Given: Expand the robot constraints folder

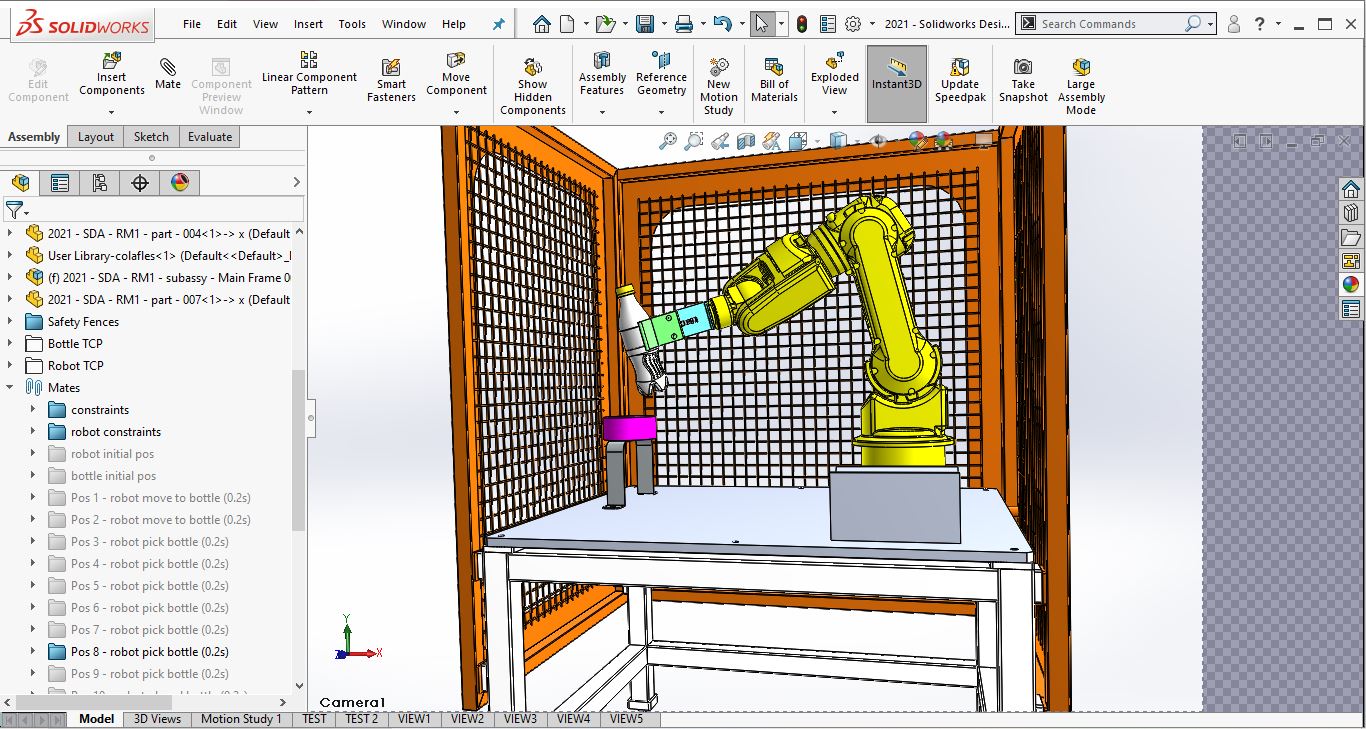Looking at the screenshot, I should 33,432.
